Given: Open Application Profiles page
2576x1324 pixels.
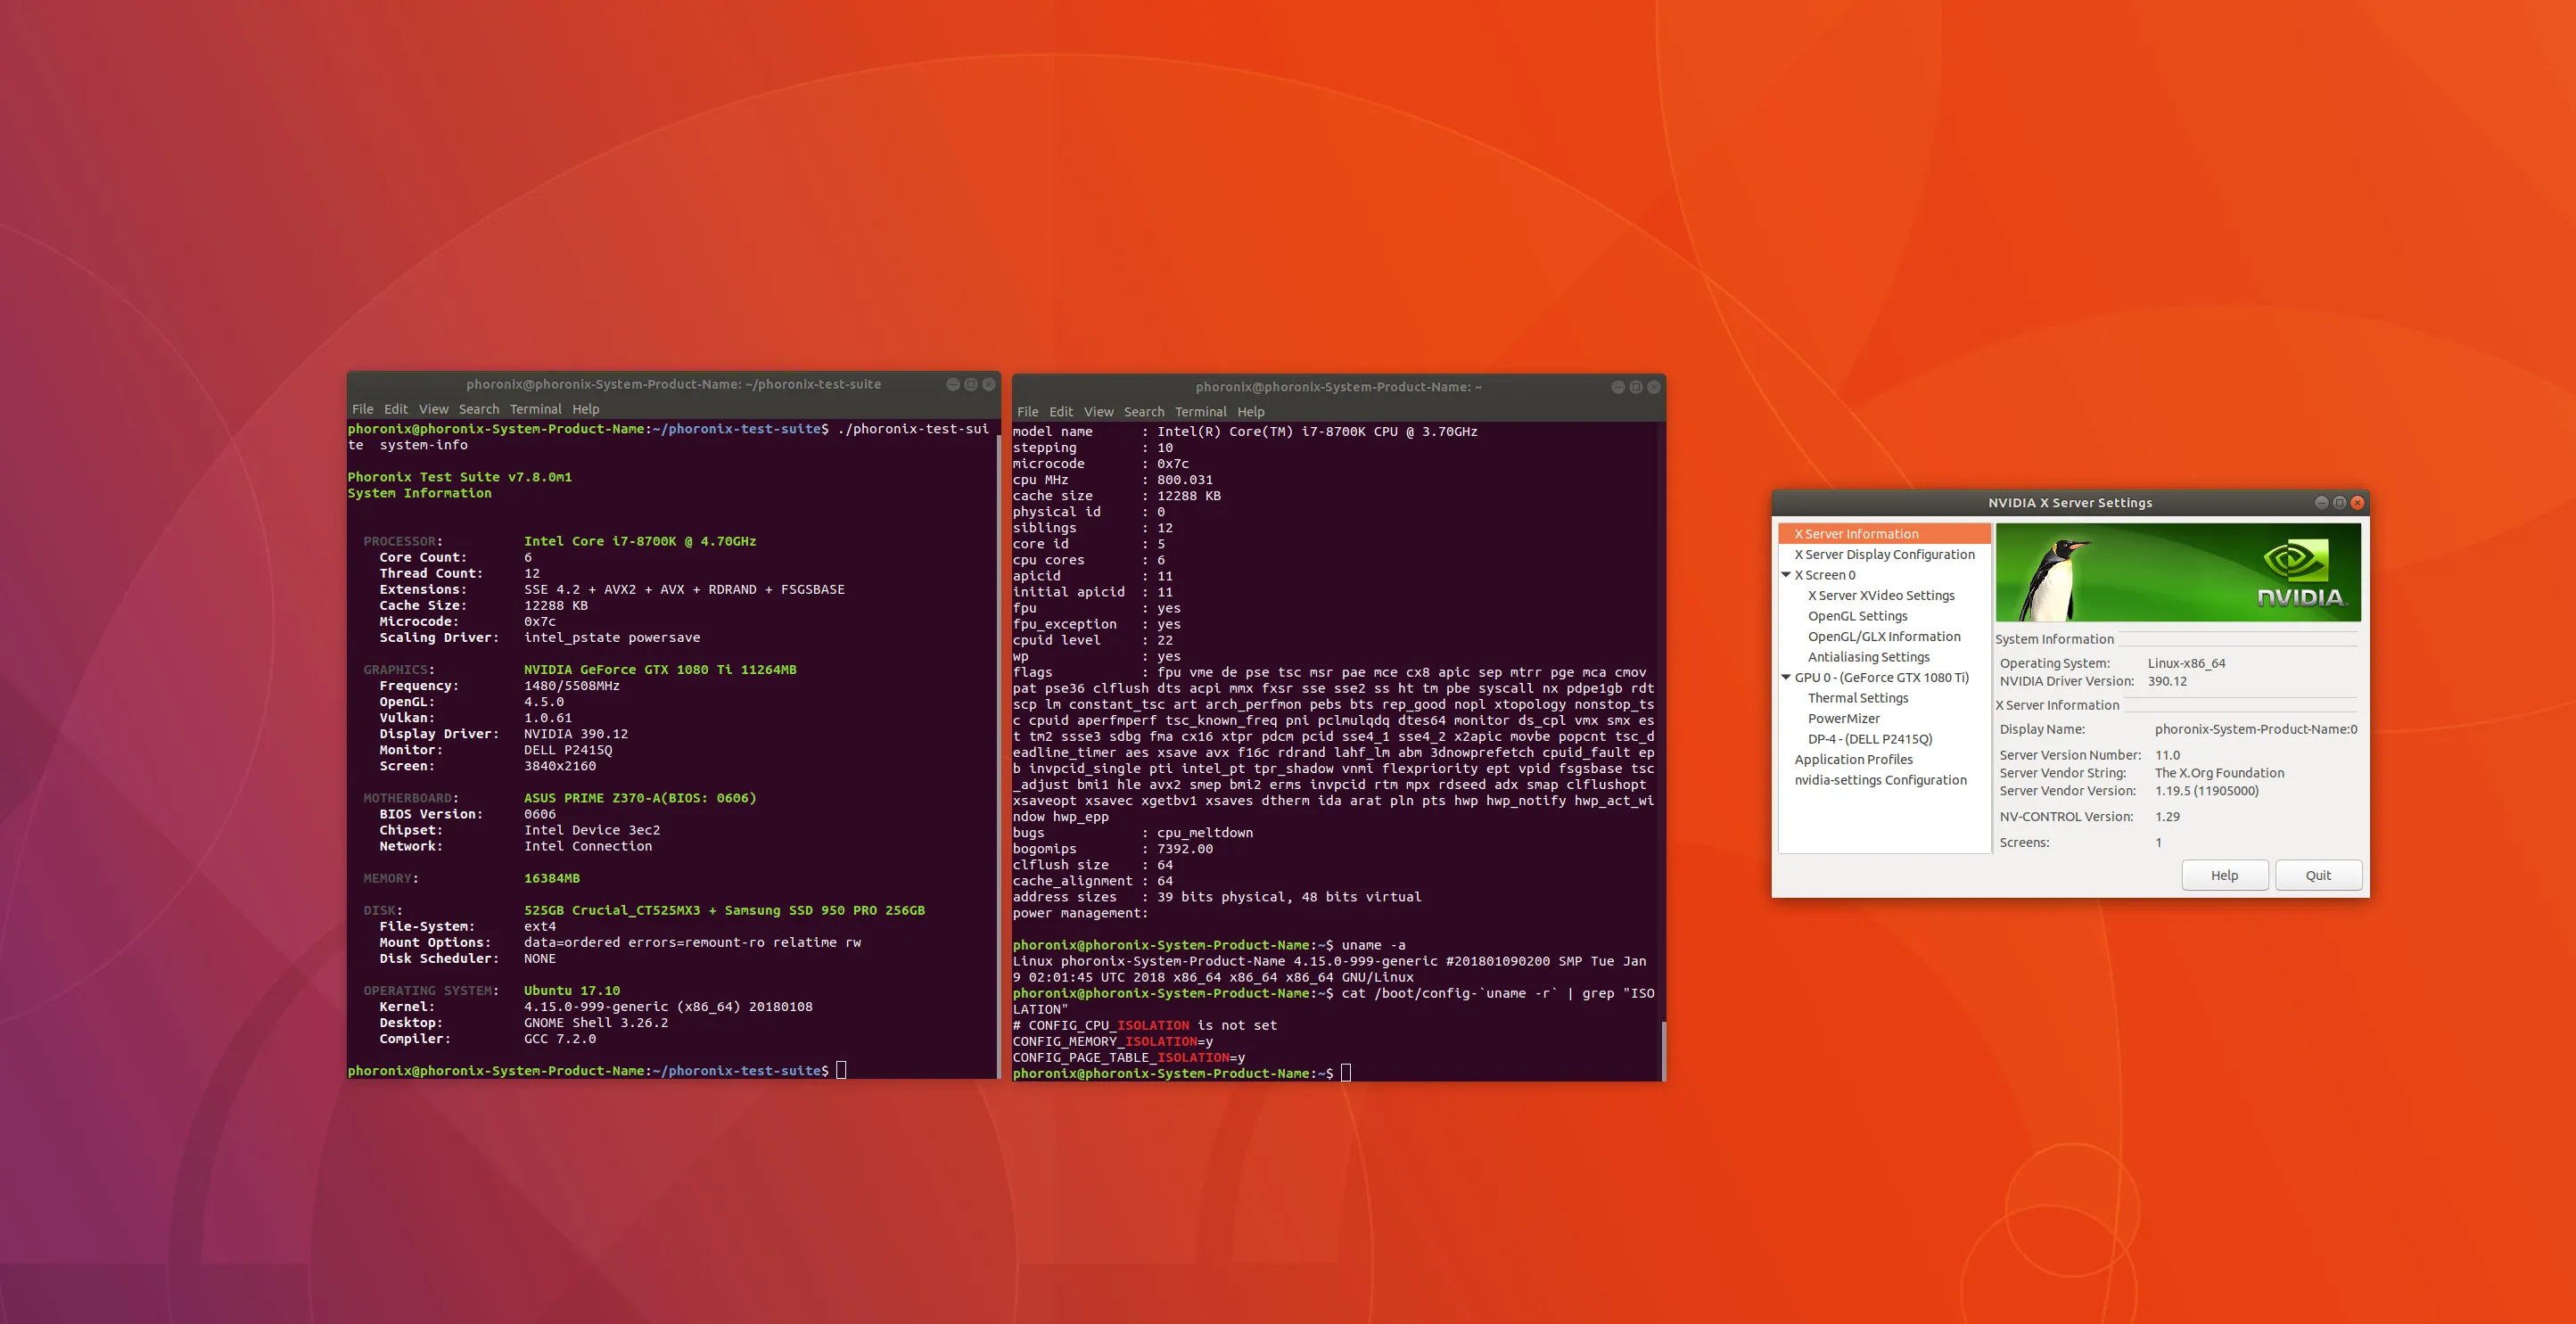Looking at the screenshot, I should pyautogui.click(x=1853, y=759).
